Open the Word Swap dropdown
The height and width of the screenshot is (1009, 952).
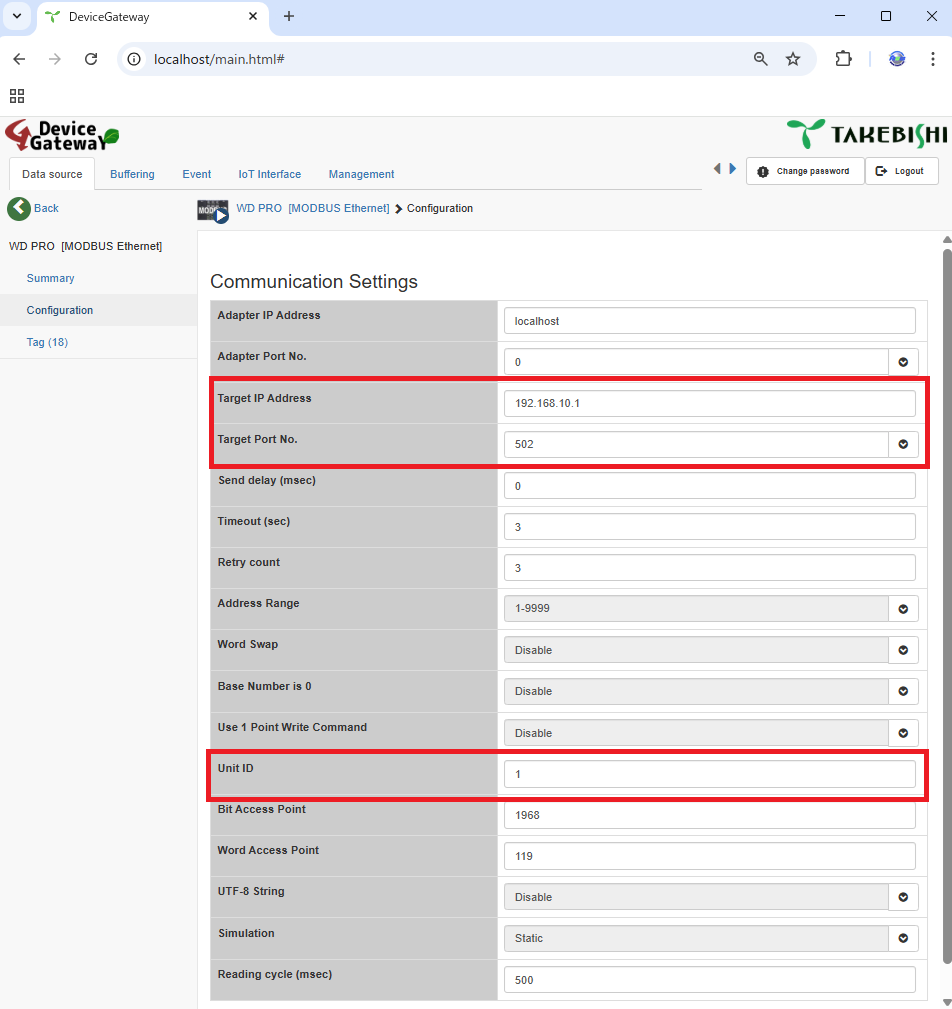903,650
